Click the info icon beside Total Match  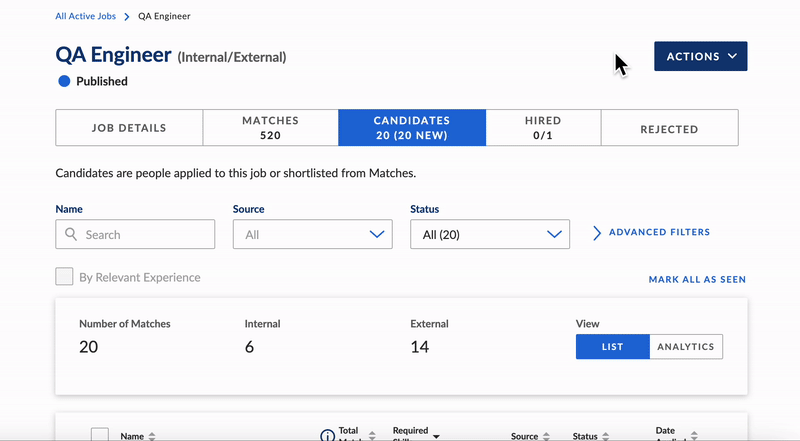click(x=327, y=435)
